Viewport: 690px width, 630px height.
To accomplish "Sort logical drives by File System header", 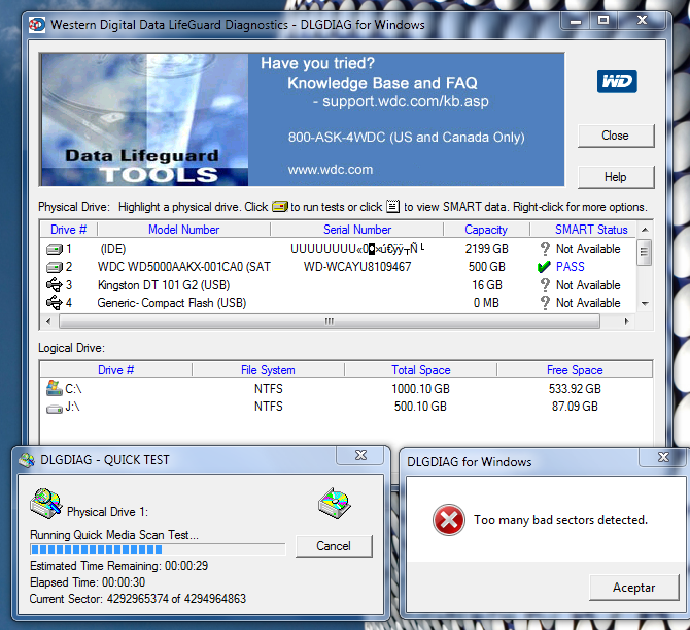I will coord(268,370).
